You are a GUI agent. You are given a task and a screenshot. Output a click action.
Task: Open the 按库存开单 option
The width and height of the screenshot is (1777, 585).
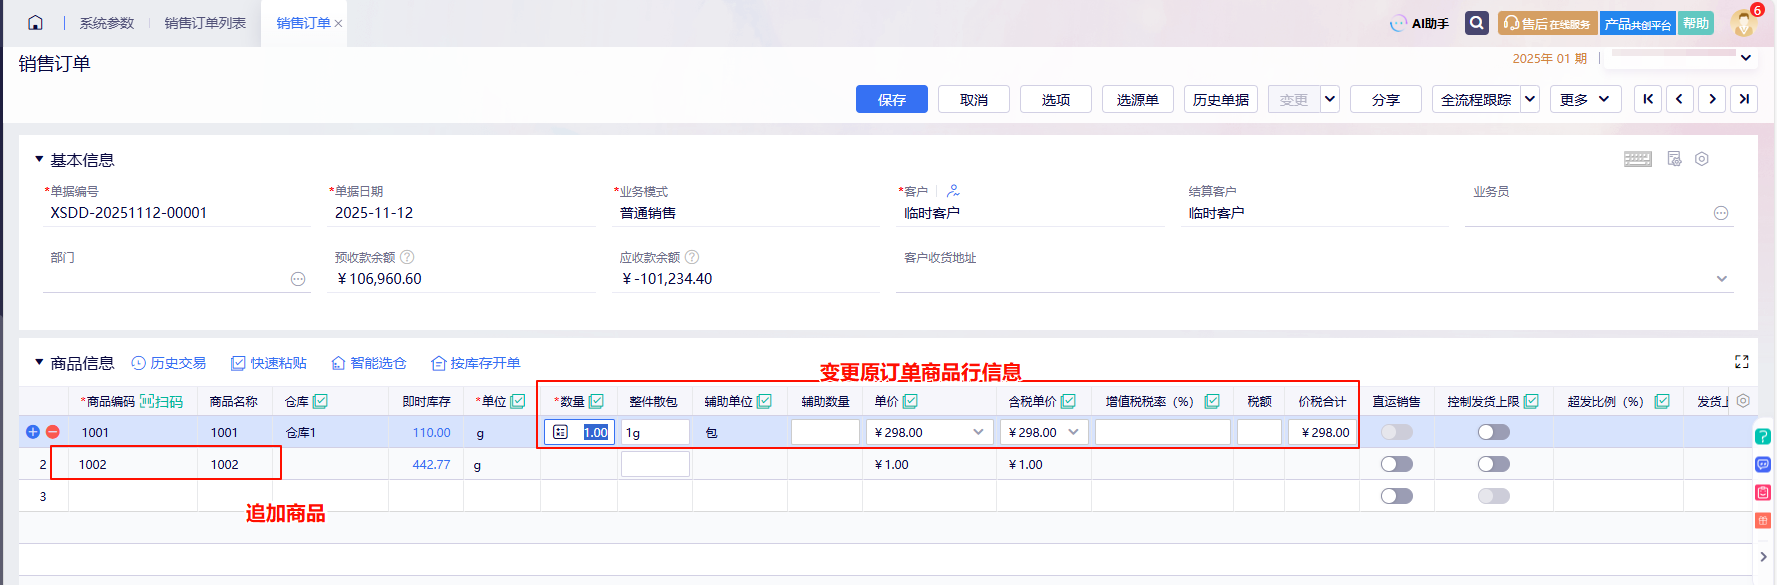pyautogui.click(x=476, y=363)
